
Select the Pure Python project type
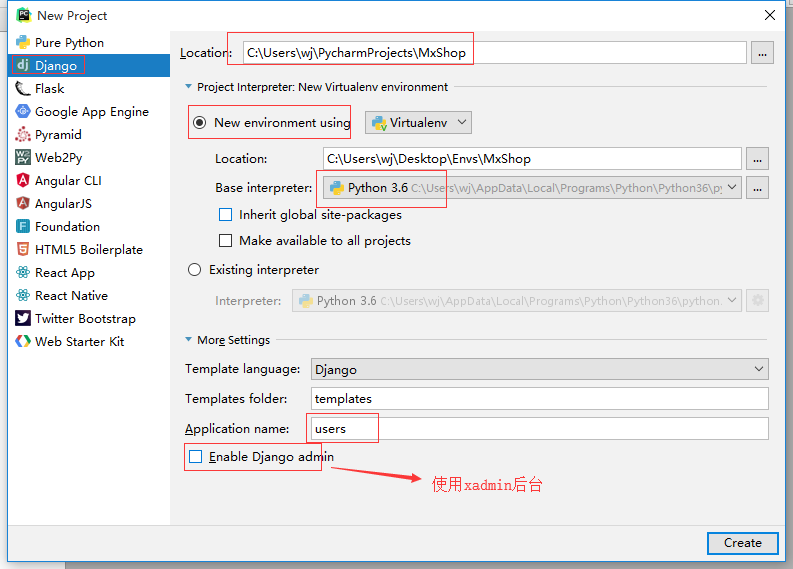click(x=89, y=42)
